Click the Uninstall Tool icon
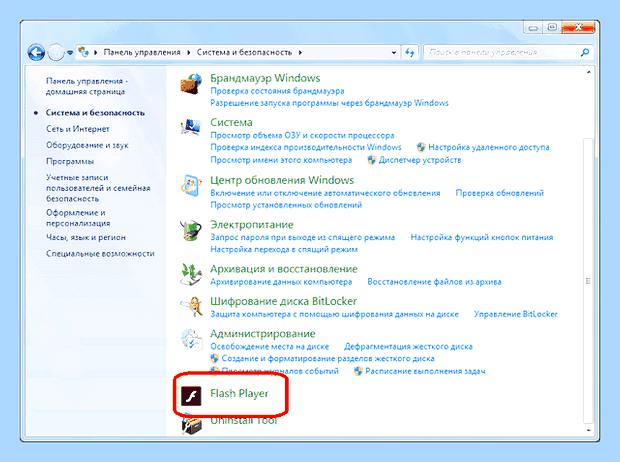 coord(191,425)
